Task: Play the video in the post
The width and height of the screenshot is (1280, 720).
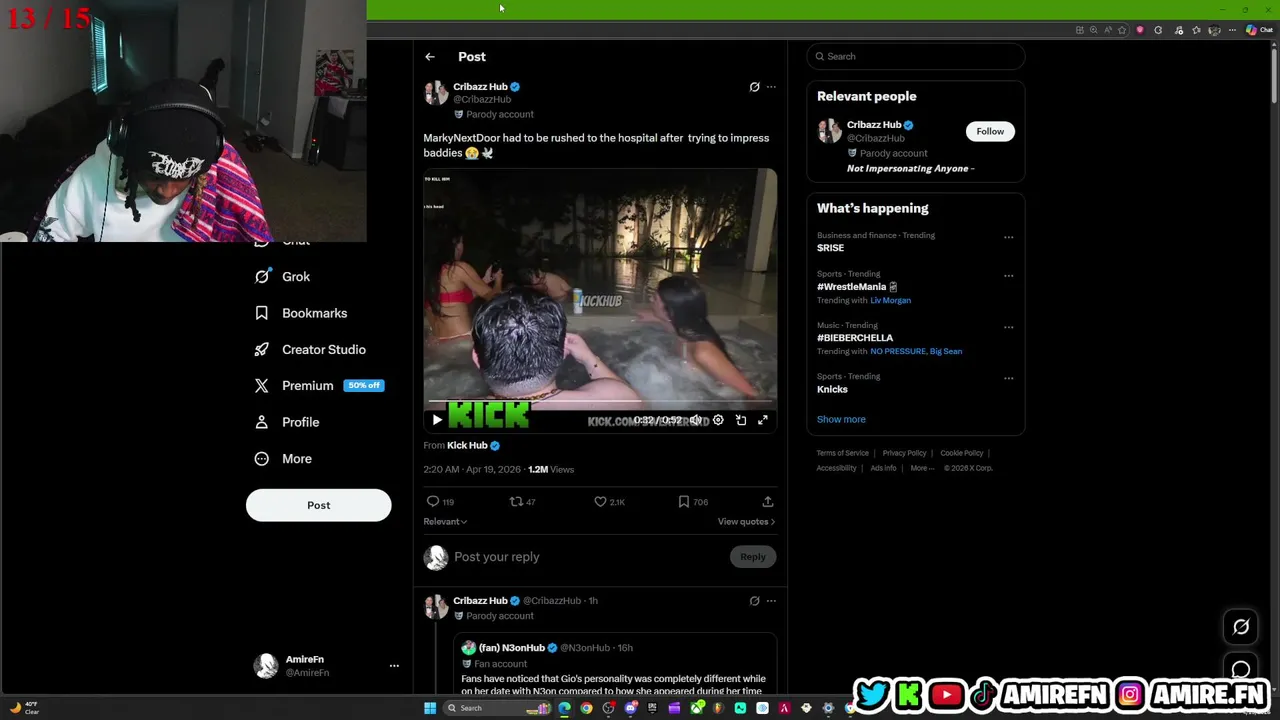Action: tap(436, 420)
